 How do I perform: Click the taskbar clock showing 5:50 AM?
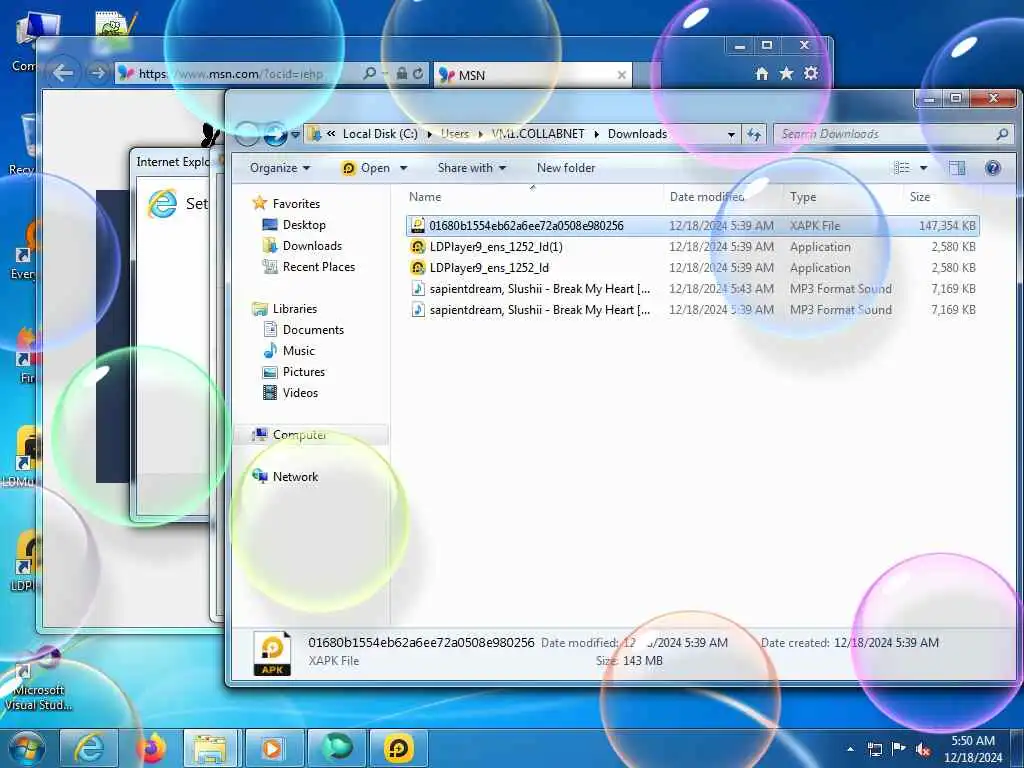pos(973,749)
